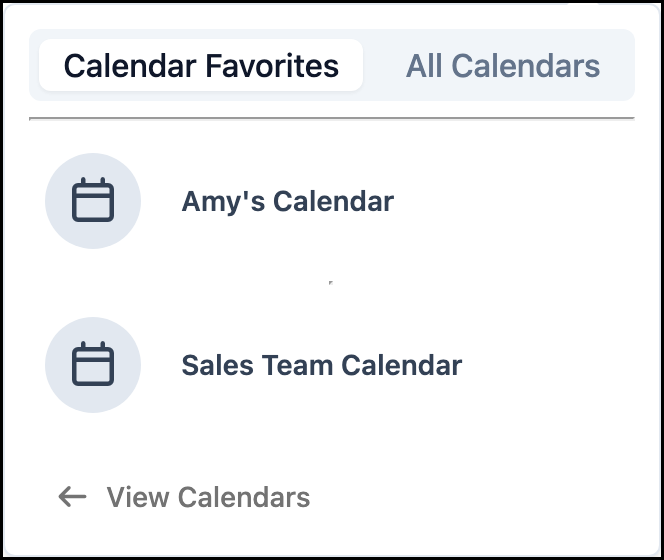Click the back arrow to return to calendars
The image size is (664, 560).
[x=72, y=496]
